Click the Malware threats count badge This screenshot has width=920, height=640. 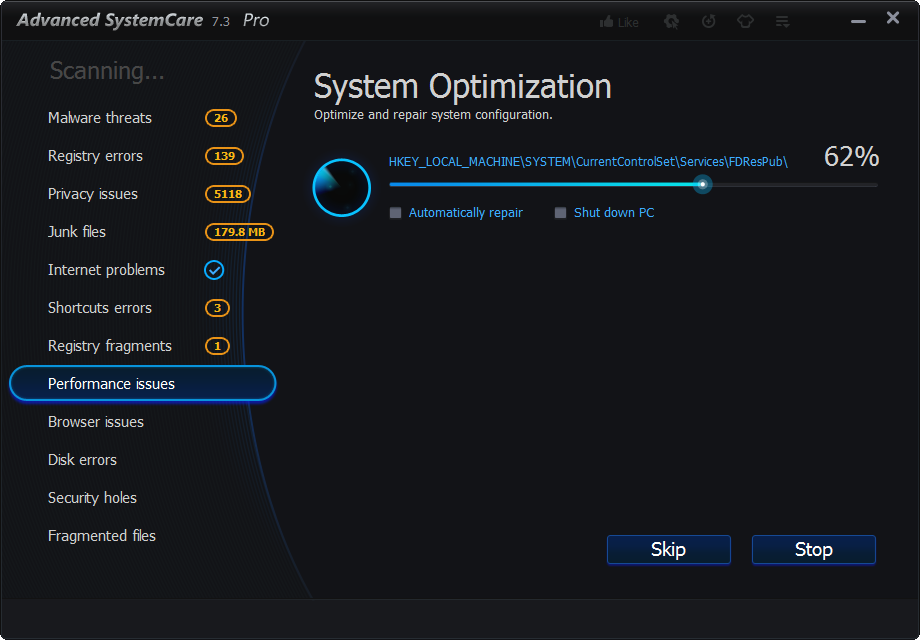tap(221, 118)
